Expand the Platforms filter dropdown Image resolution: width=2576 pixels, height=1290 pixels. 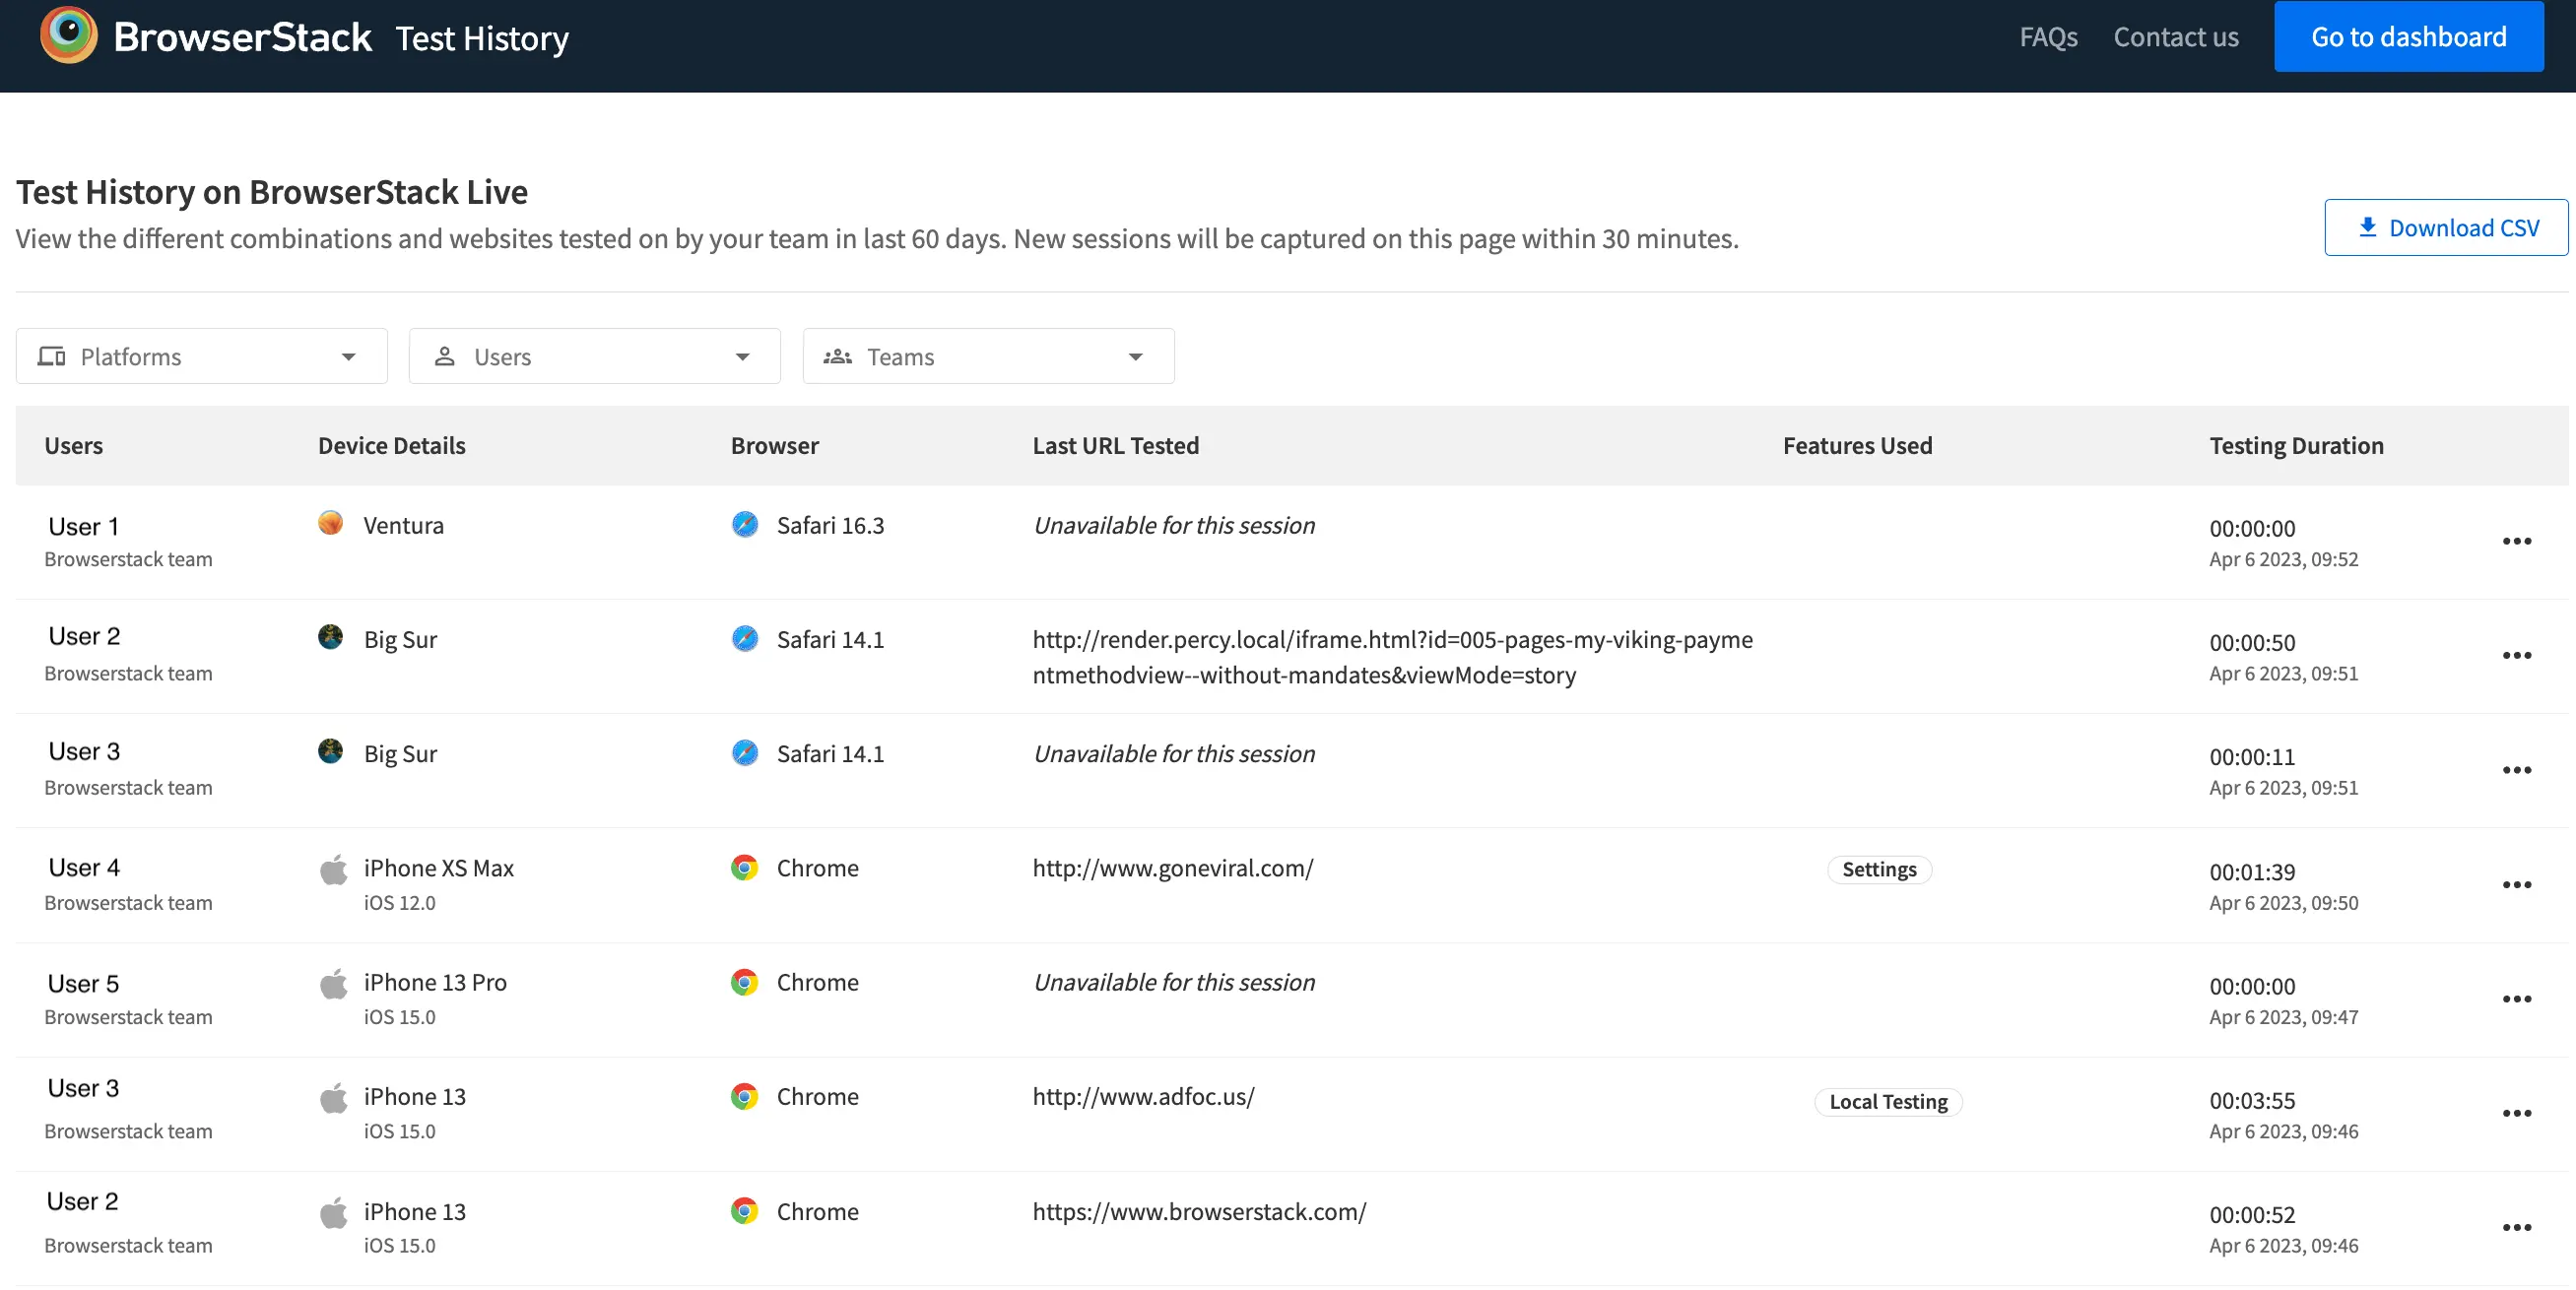(x=201, y=356)
